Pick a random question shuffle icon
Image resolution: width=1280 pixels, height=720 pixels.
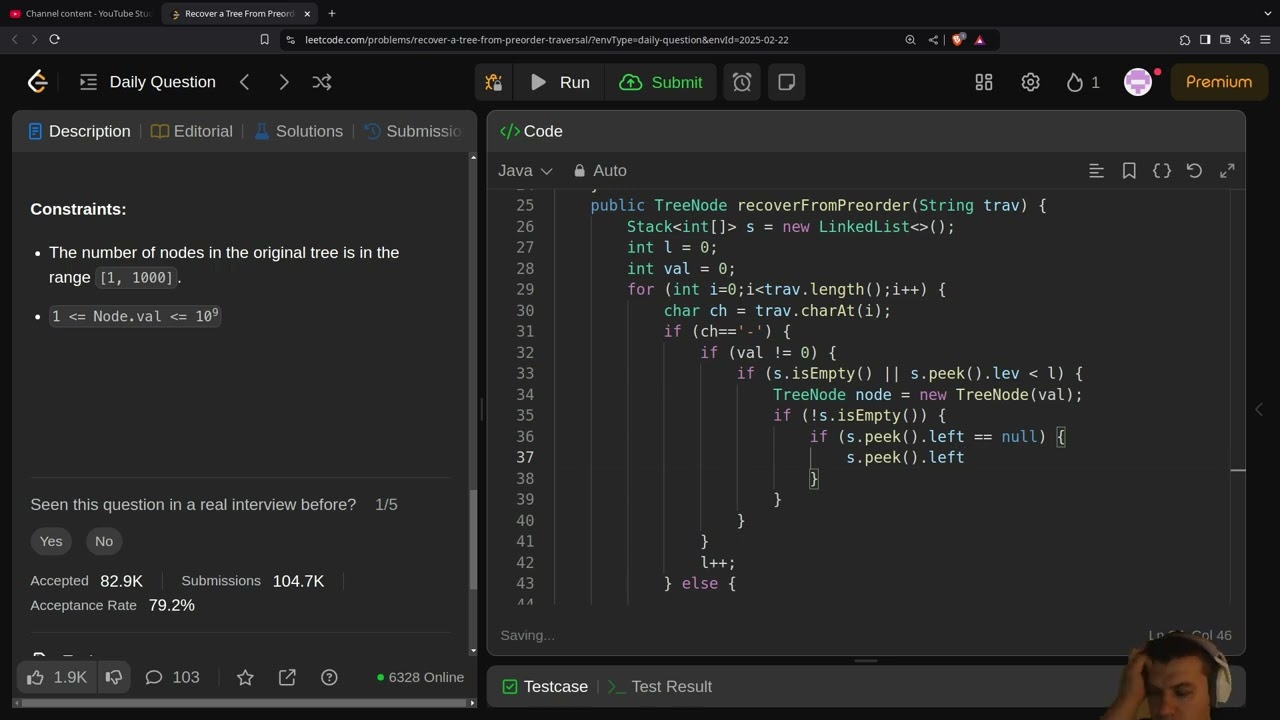322,82
